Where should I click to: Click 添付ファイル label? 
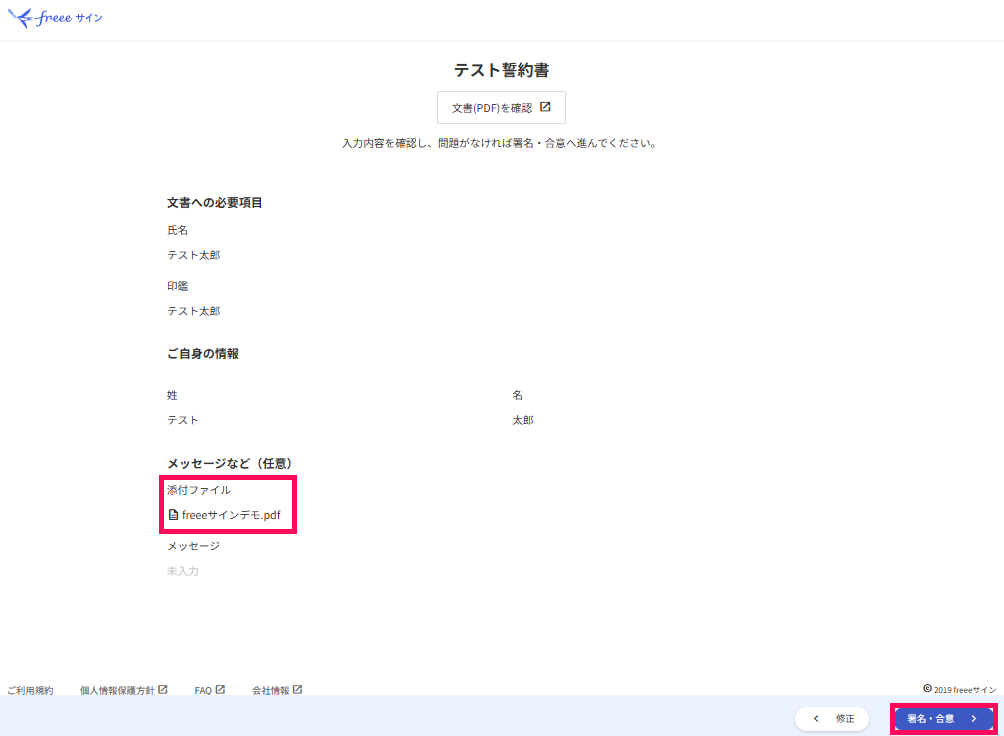(x=198, y=490)
